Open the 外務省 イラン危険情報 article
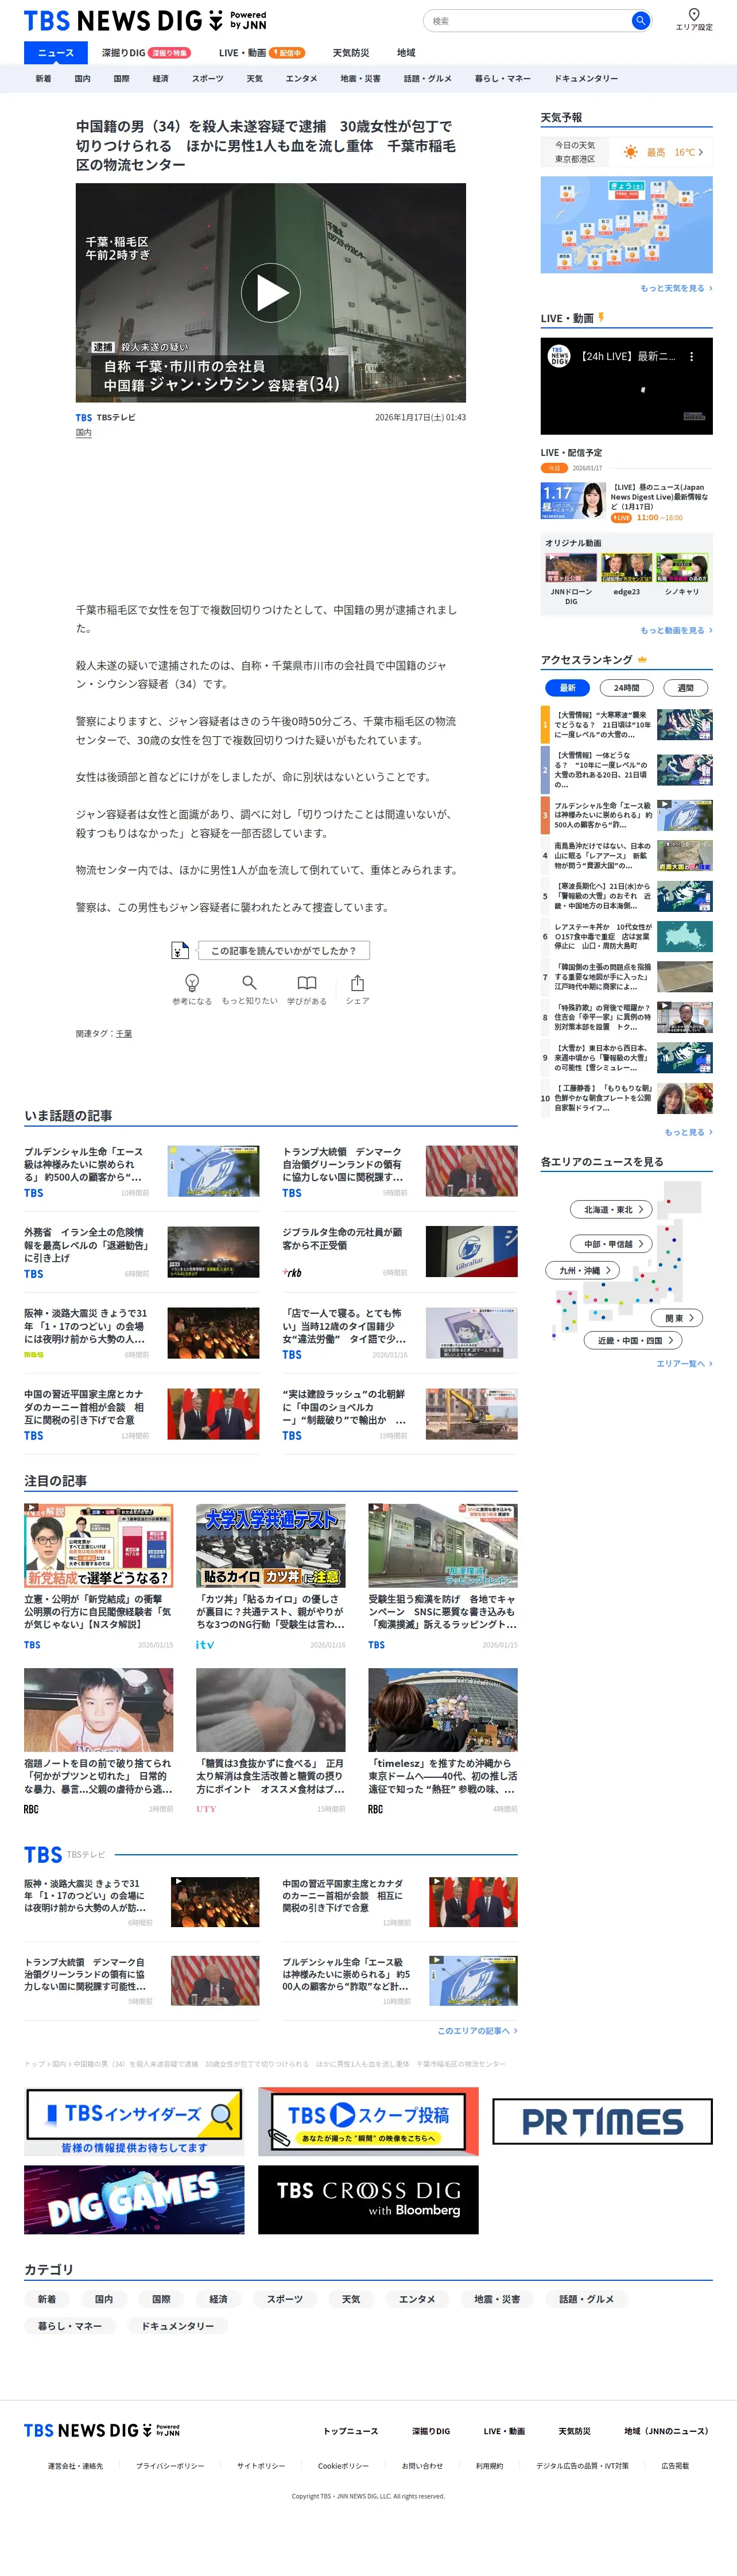 (141, 1251)
